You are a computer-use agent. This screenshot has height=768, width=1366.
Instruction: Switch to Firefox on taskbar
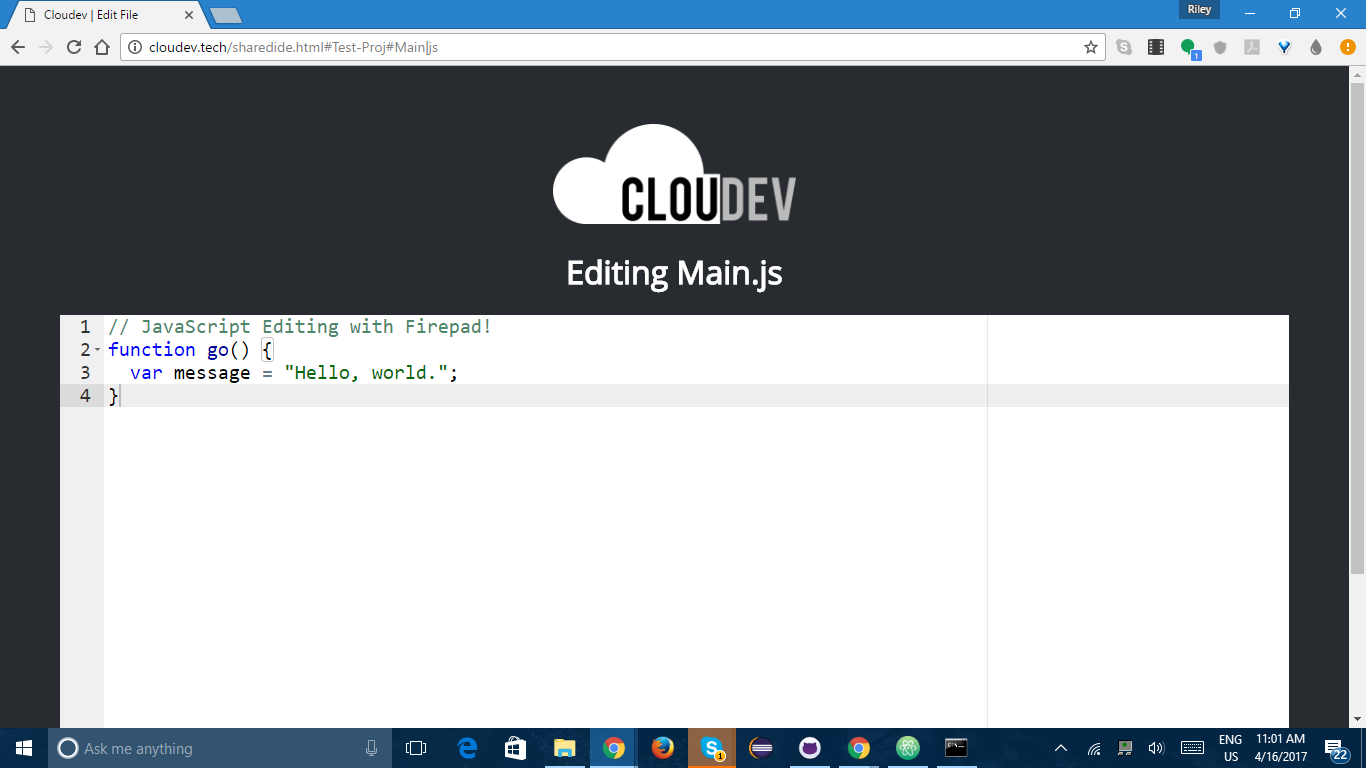coord(663,748)
